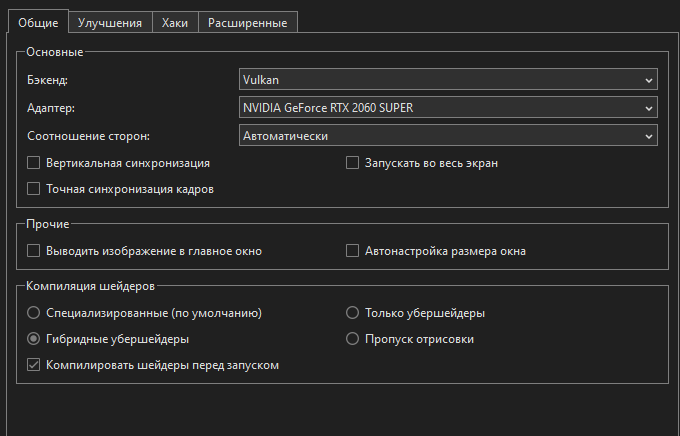
Task: Click the arrow on the Автоматически combo box
Action: point(648,135)
